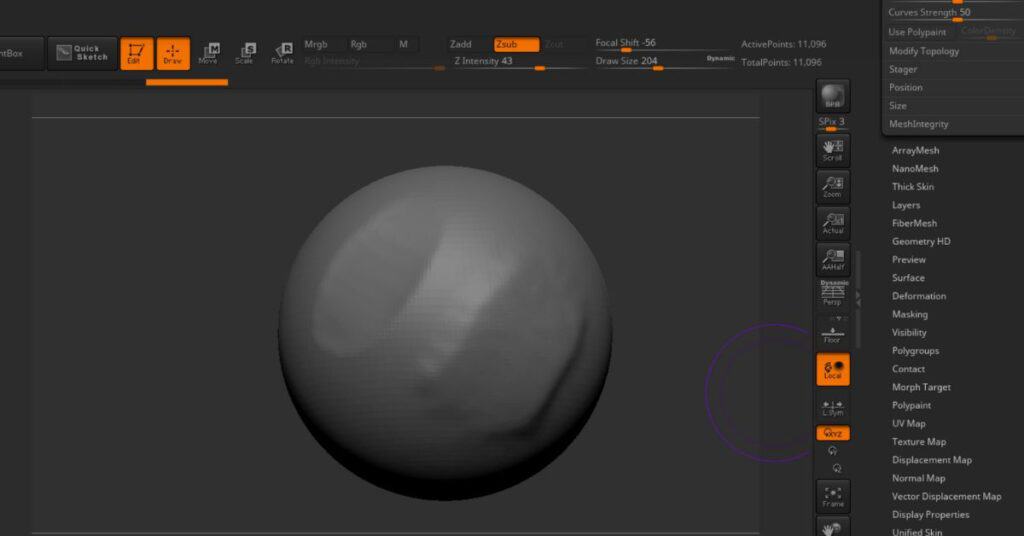Open the Visibility subpalette
The image size is (1024, 536).
(909, 333)
